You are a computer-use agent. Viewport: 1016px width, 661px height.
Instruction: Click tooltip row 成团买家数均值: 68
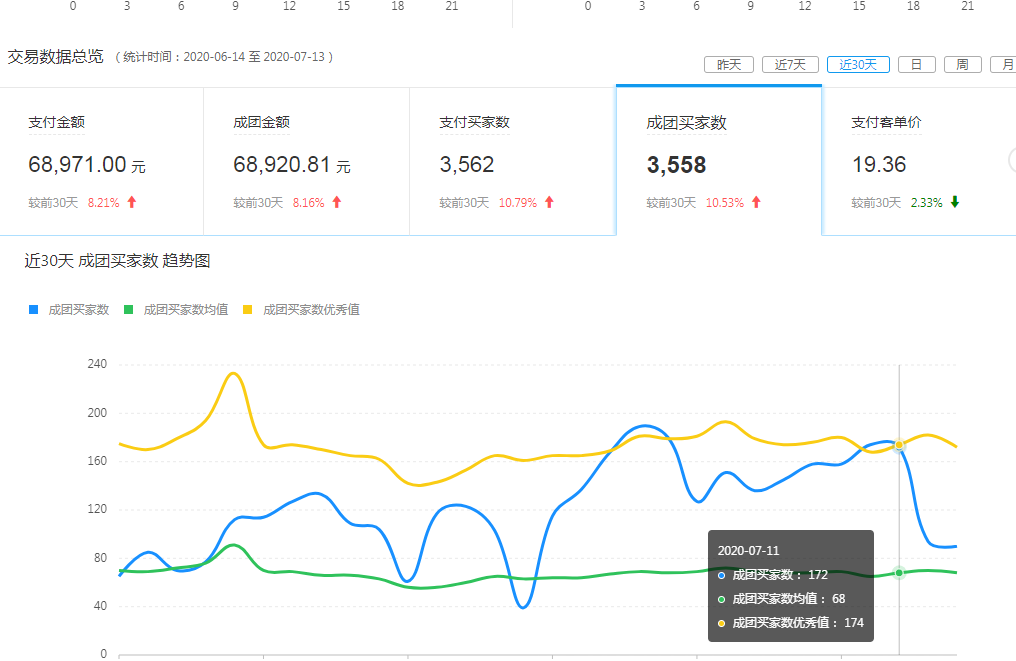coord(781,599)
